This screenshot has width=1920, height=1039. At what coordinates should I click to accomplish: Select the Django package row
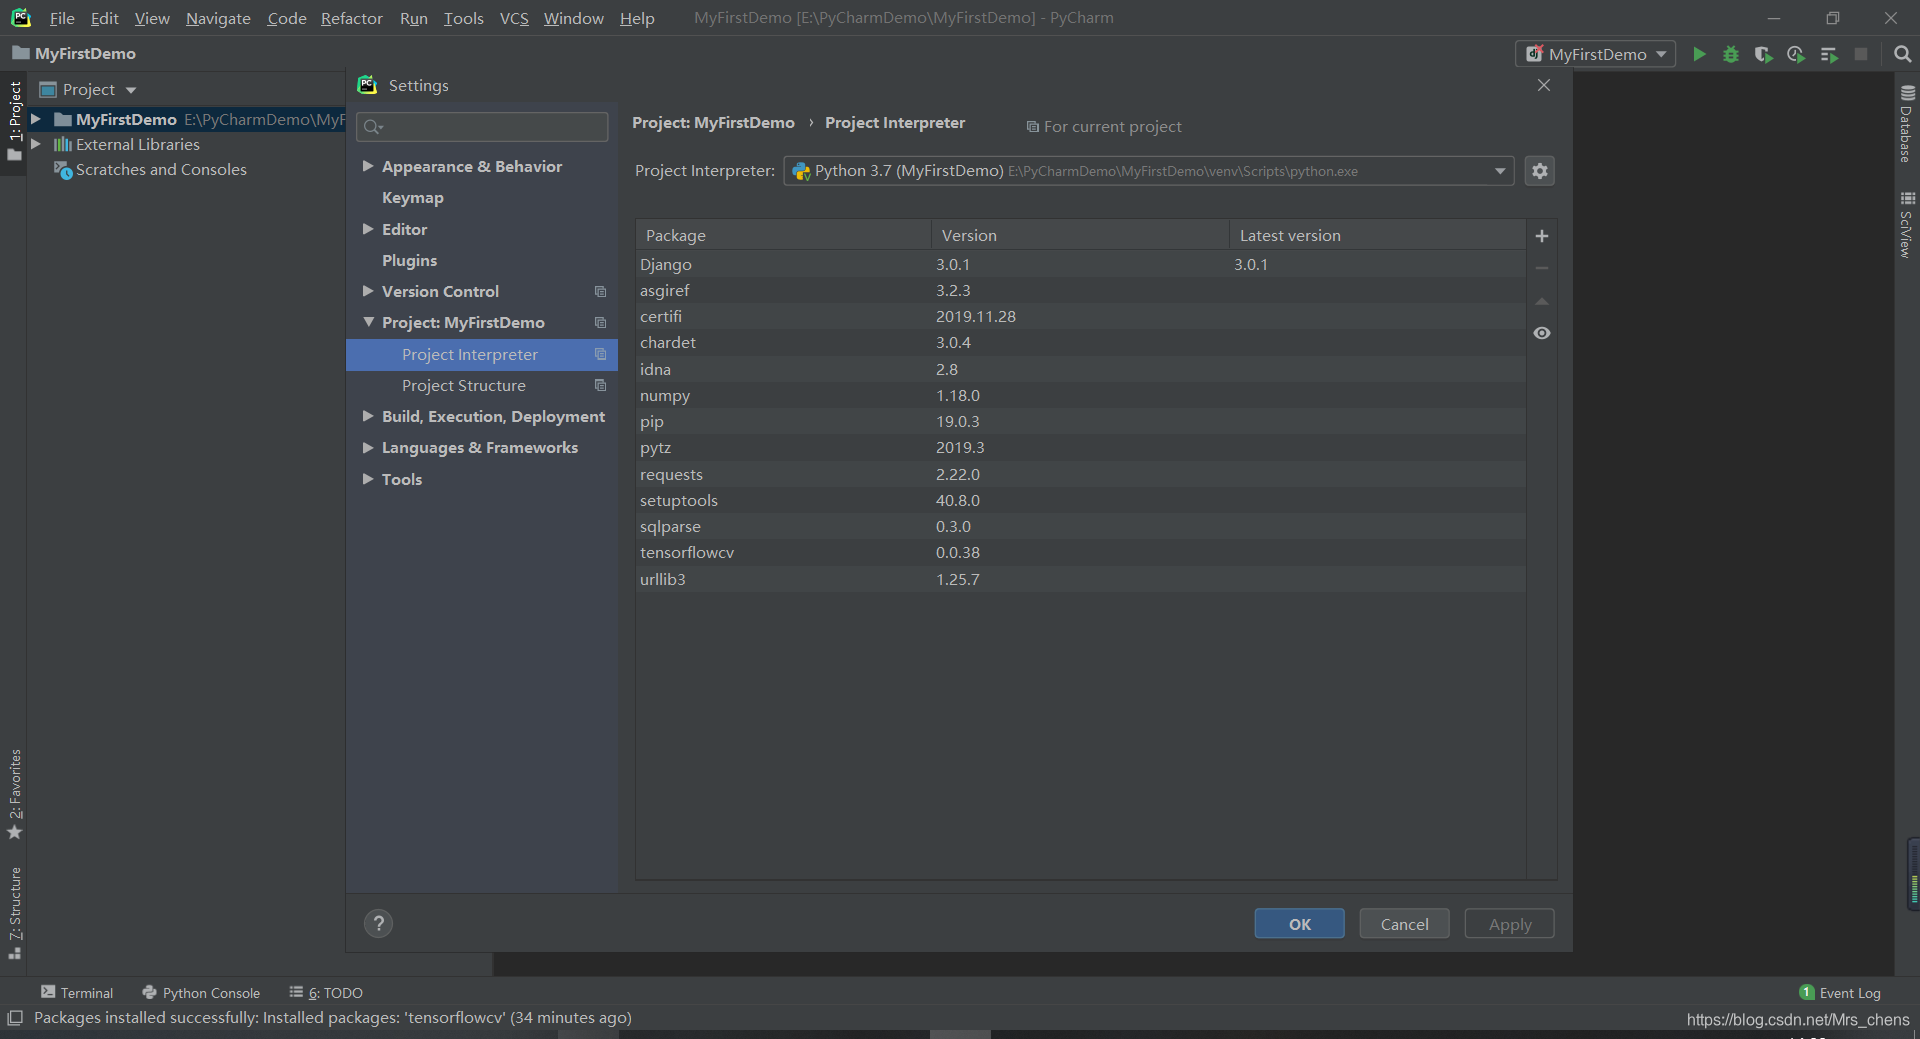(x=1081, y=264)
